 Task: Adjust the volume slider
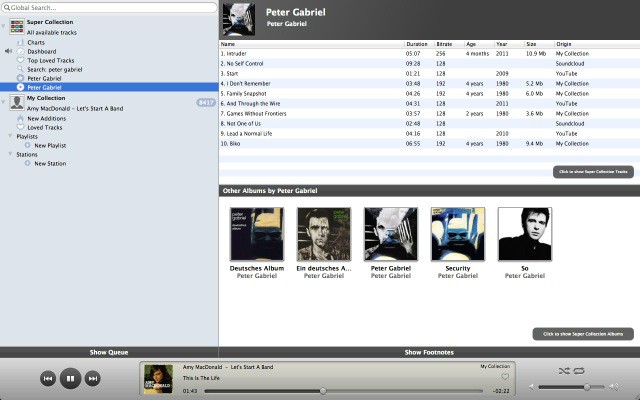[585, 386]
